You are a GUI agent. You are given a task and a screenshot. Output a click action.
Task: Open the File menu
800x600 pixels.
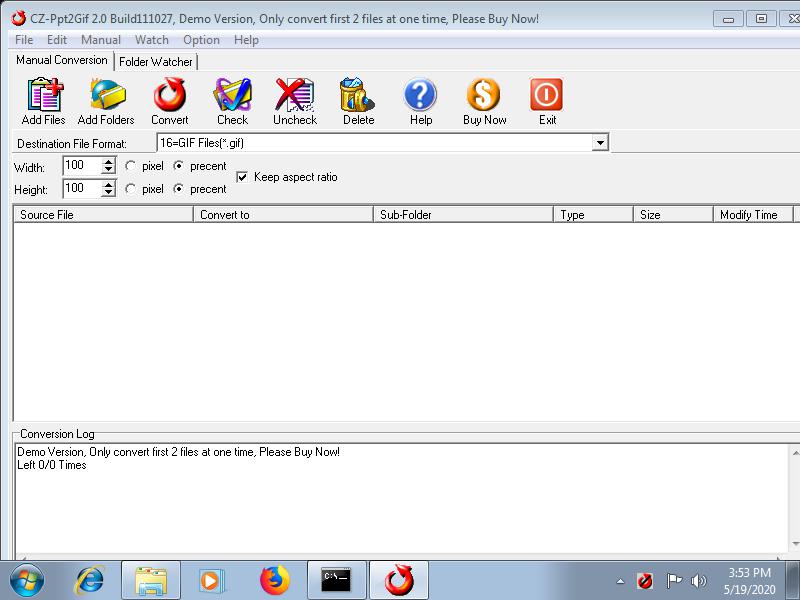24,40
